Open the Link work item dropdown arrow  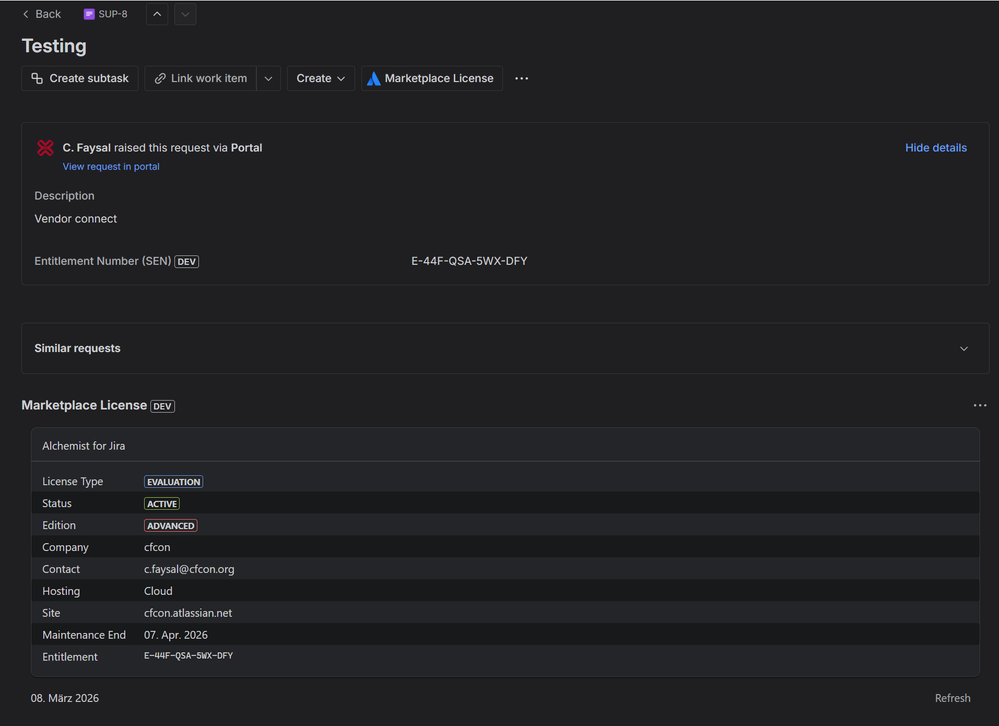click(268, 78)
